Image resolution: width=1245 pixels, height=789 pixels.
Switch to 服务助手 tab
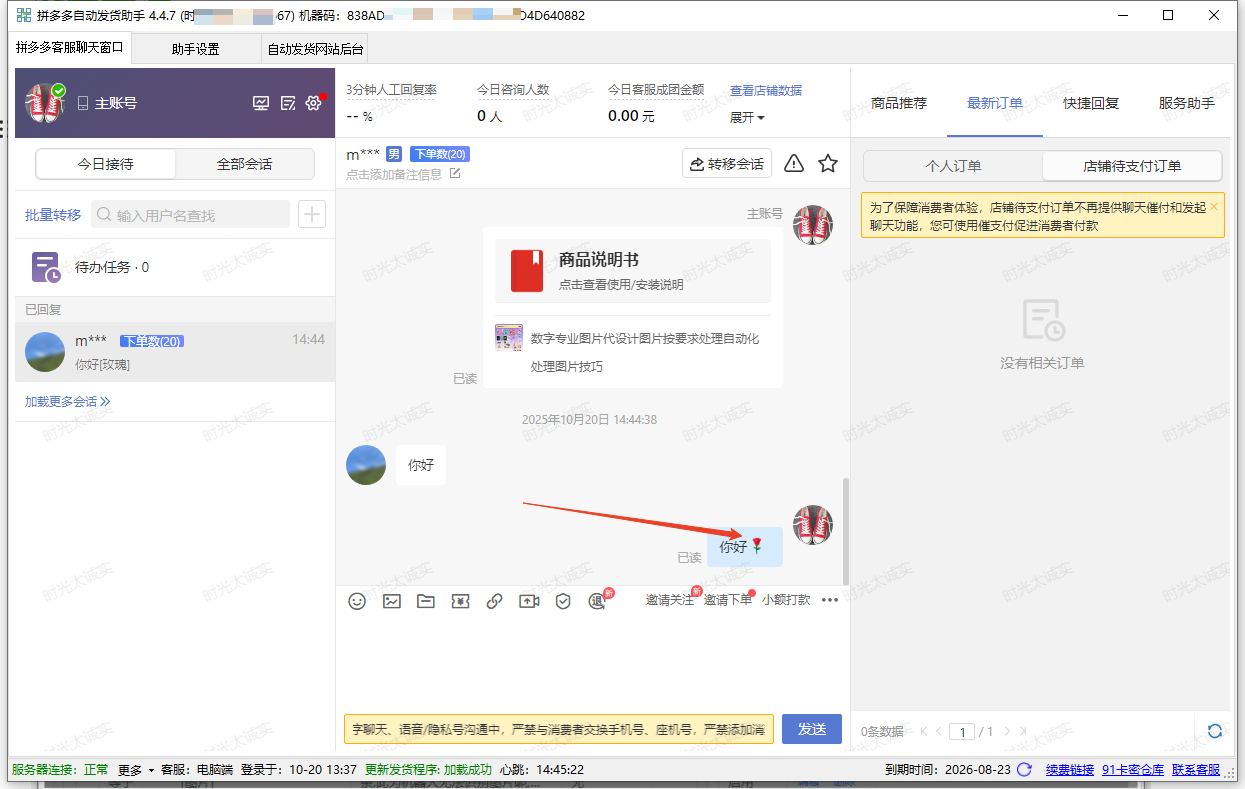point(1187,103)
